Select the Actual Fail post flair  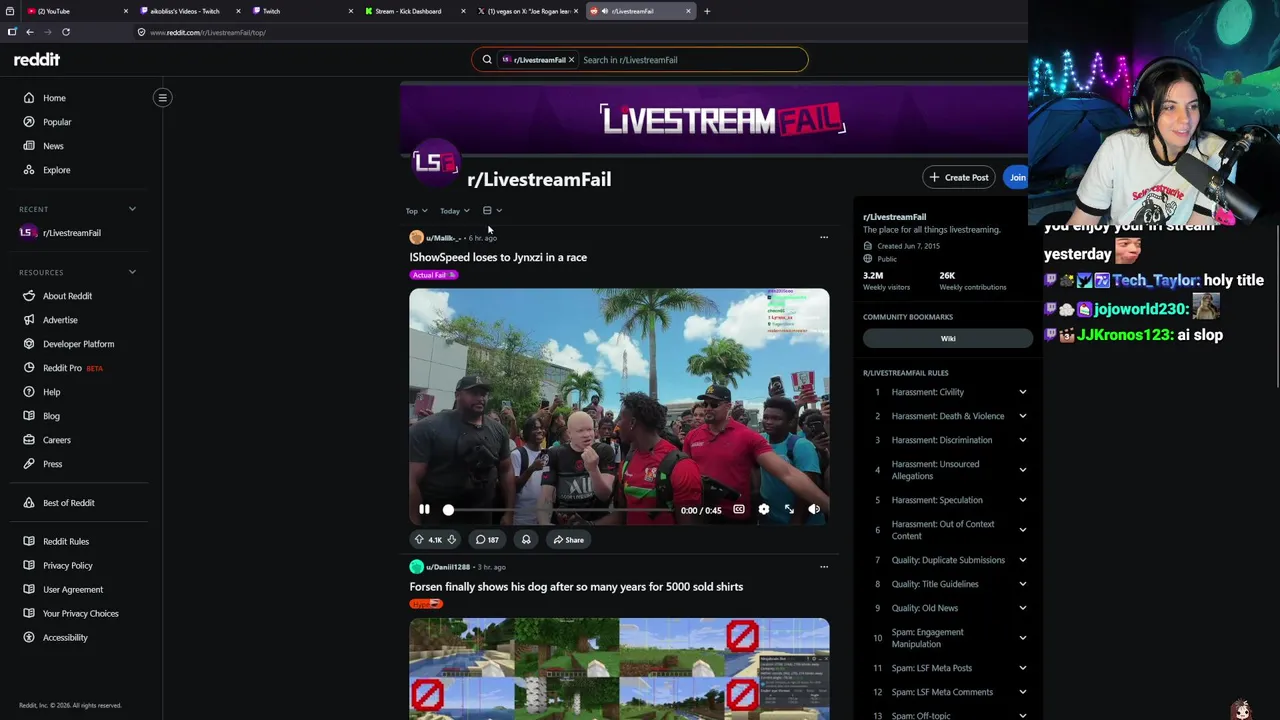(433, 275)
